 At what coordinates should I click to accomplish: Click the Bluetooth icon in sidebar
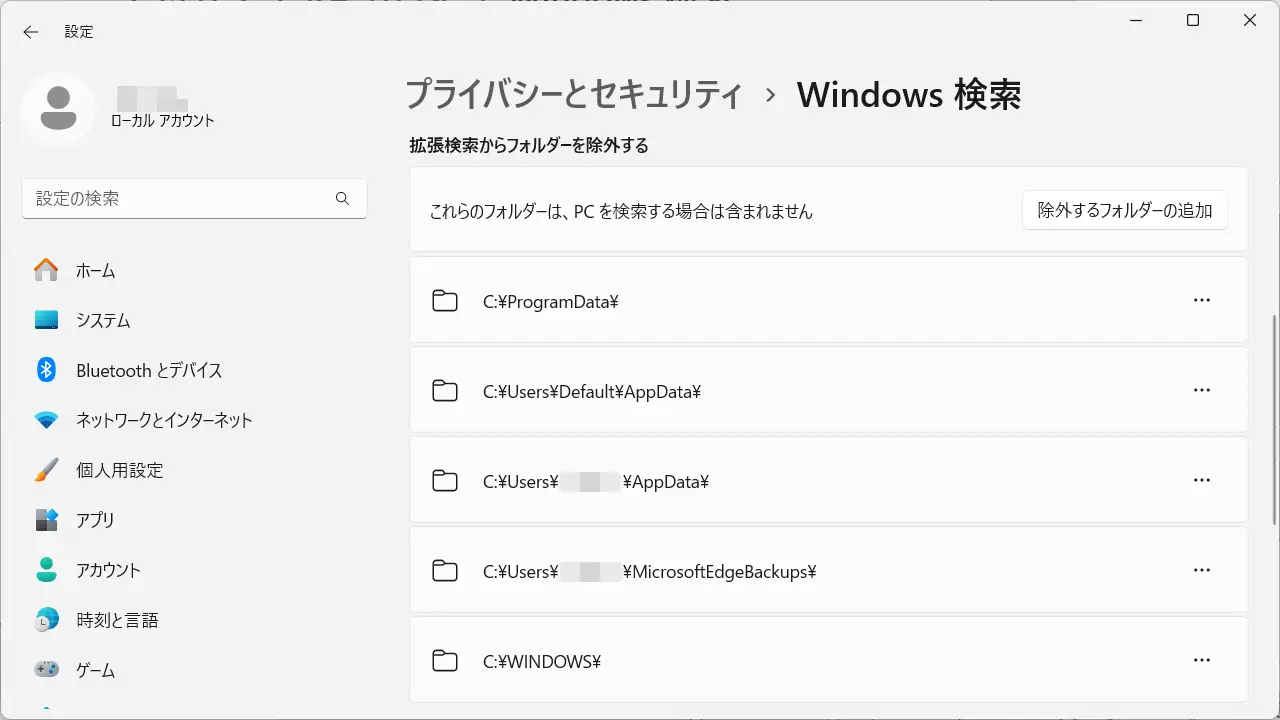coord(46,370)
